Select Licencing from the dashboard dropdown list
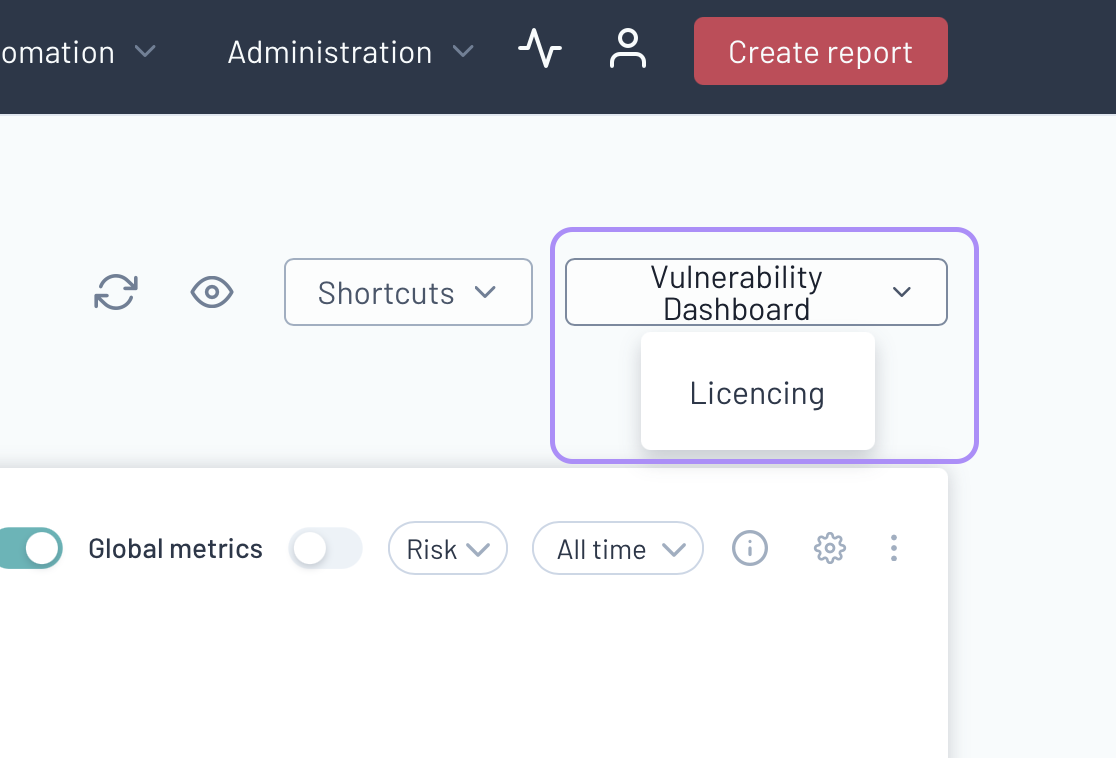This screenshot has width=1116, height=758. [757, 393]
